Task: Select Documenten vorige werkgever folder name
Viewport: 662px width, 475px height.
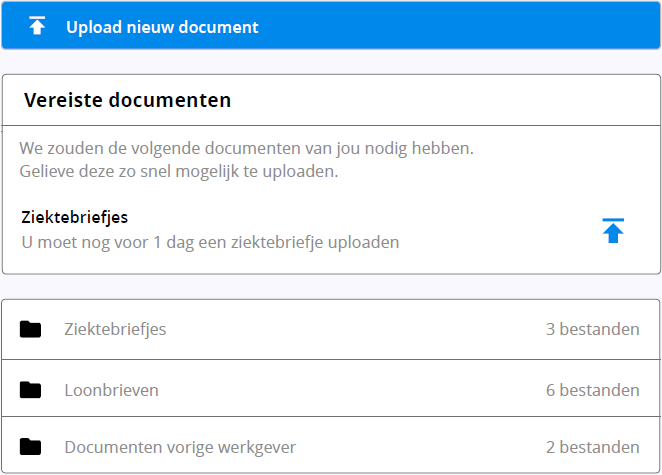Action: coord(180,448)
